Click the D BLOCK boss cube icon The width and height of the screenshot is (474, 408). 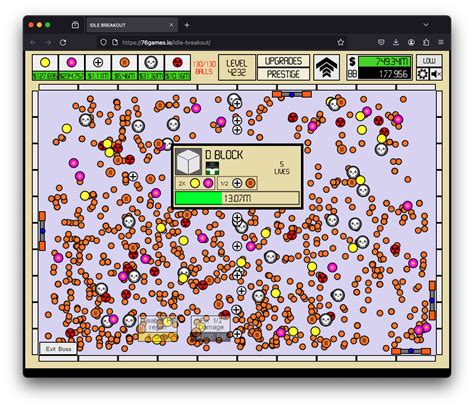[x=189, y=162]
